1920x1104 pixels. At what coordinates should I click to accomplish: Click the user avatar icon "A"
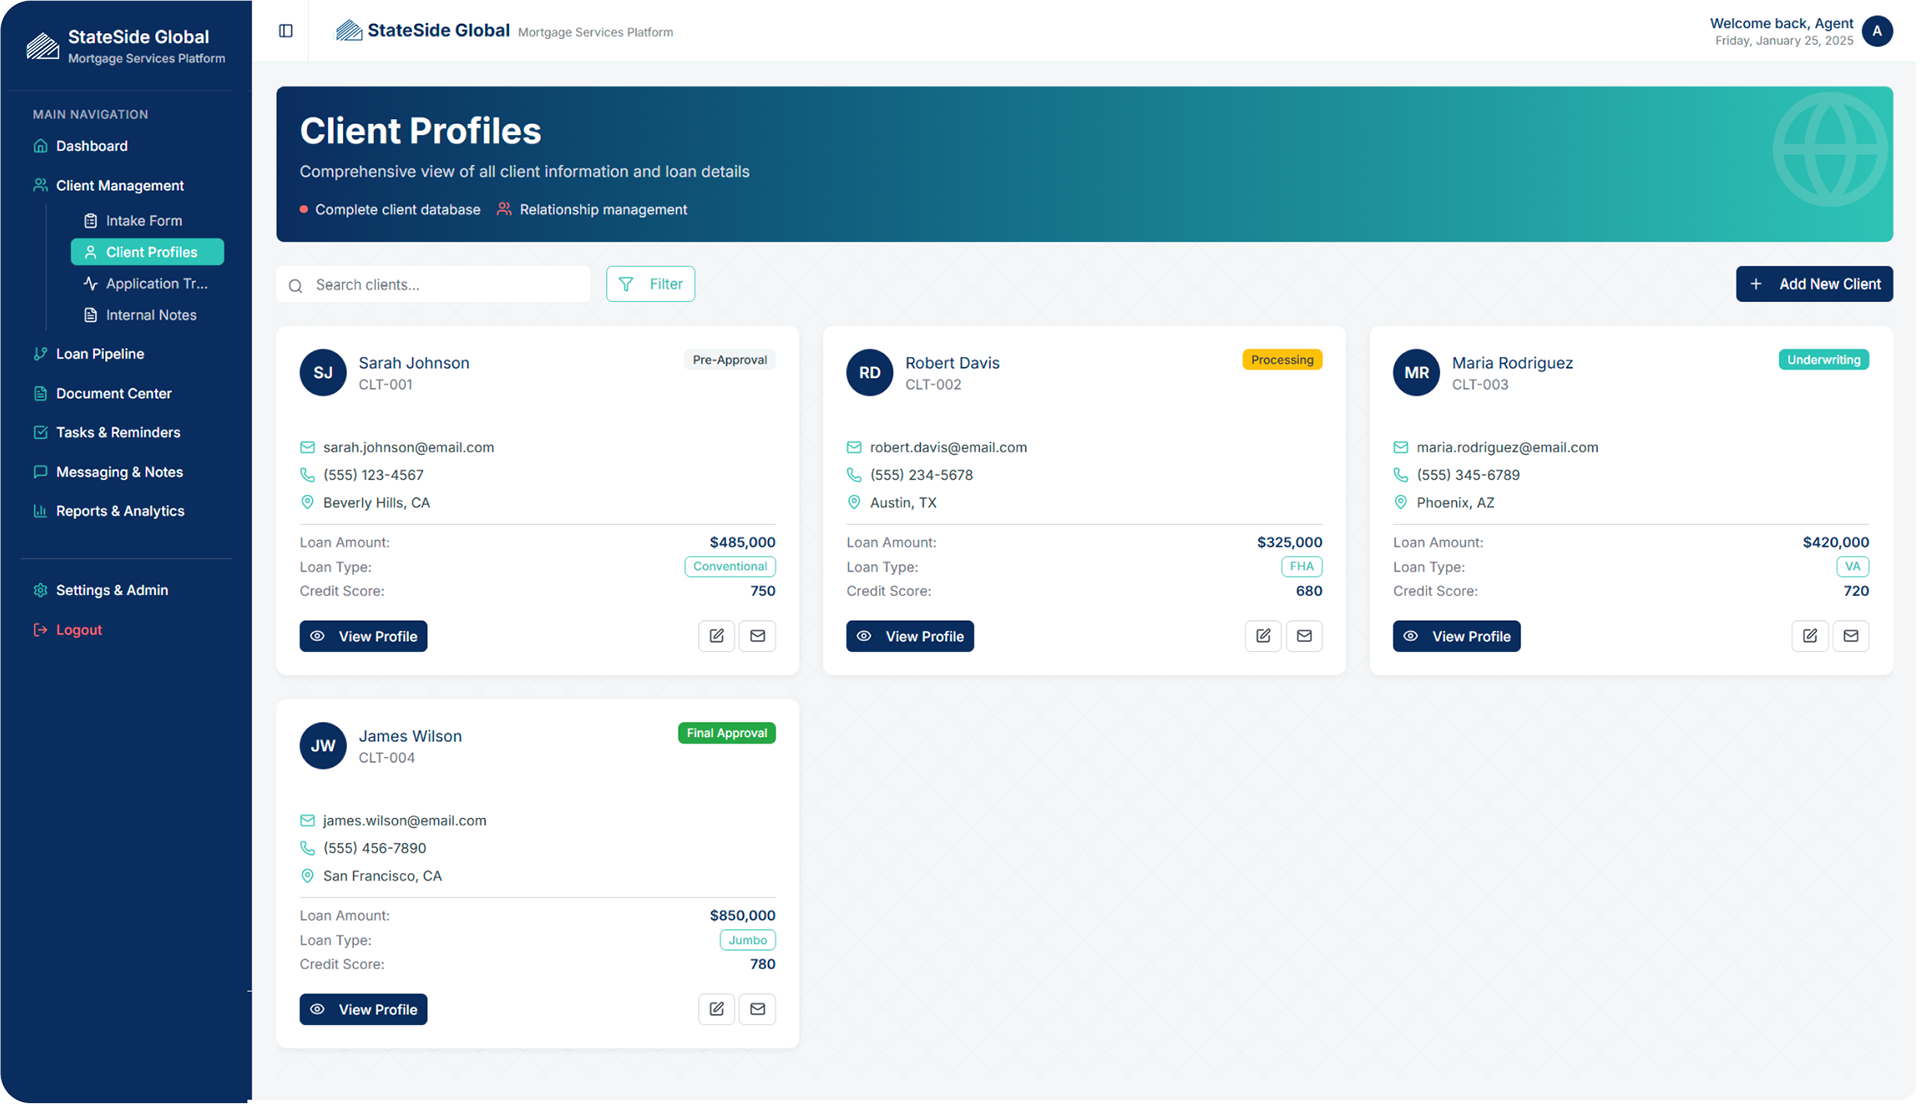pyautogui.click(x=1877, y=31)
